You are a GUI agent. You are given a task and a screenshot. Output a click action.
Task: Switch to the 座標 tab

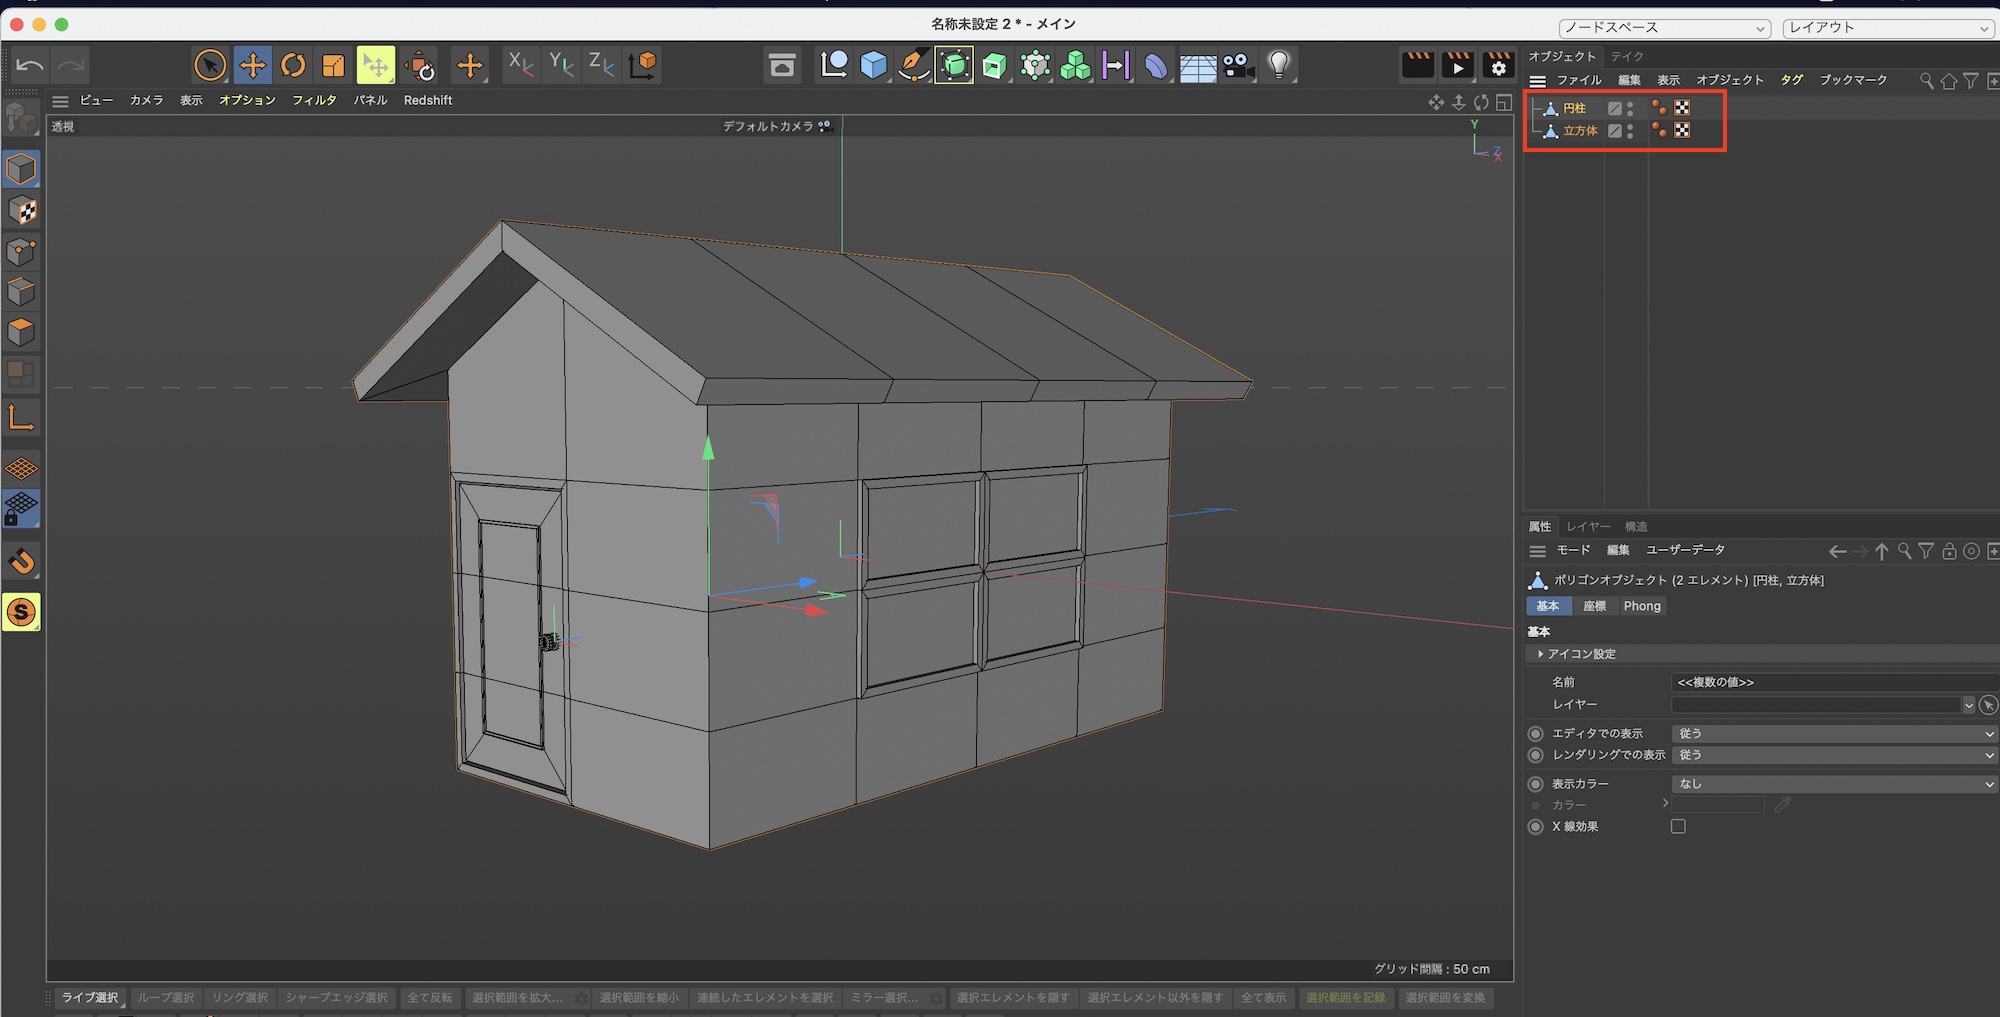[1594, 606]
